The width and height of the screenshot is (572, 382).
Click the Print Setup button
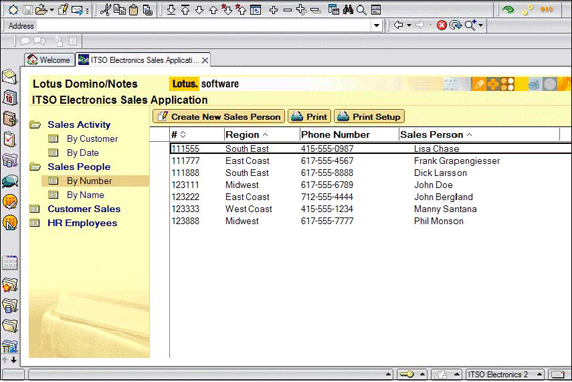(x=369, y=117)
